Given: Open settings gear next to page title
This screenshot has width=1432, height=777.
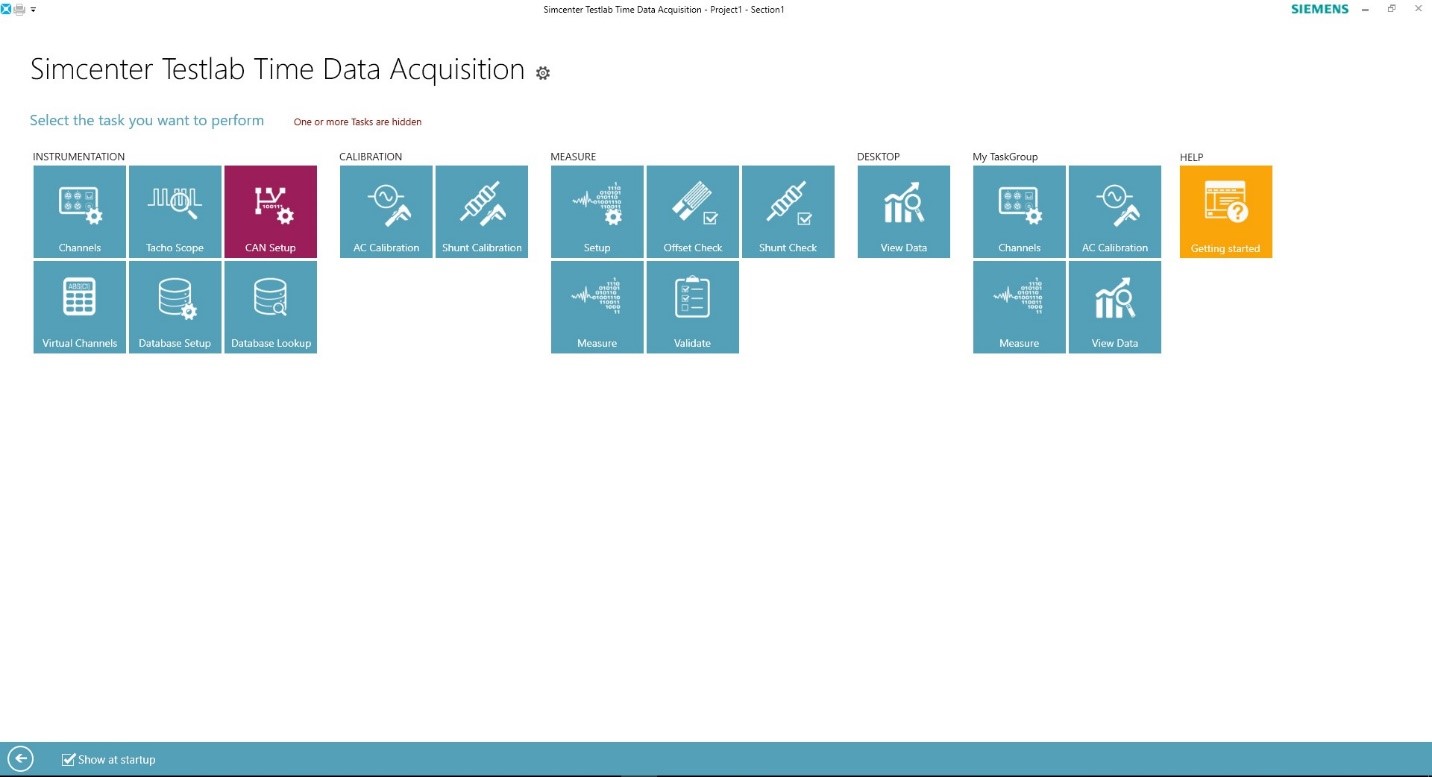Looking at the screenshot, I should click(x=543, y=73).
